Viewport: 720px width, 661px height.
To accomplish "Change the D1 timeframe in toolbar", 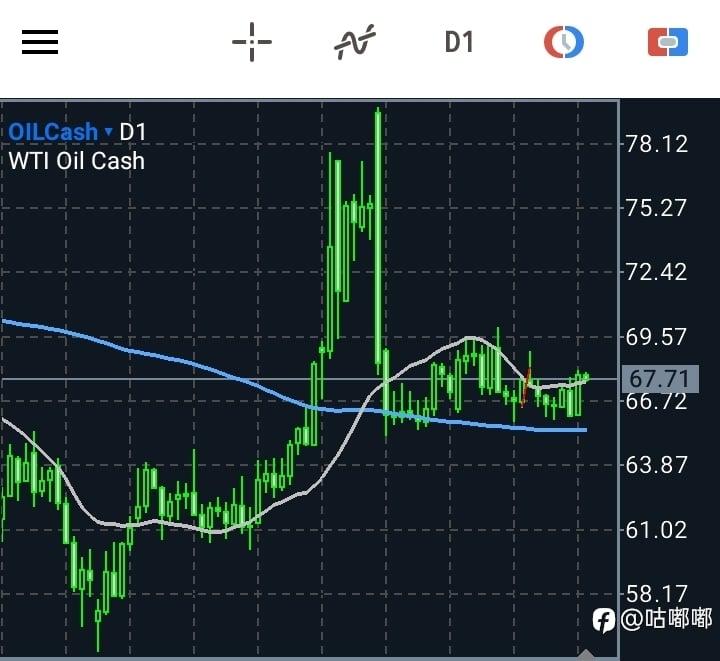I will click(459, 42).
